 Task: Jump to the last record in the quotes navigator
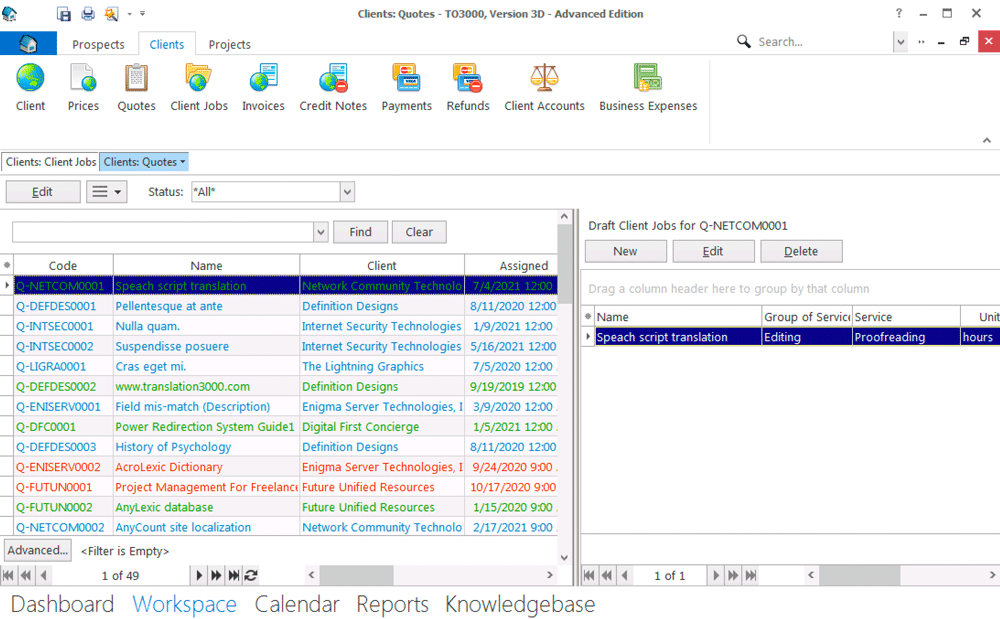point(234,575)
